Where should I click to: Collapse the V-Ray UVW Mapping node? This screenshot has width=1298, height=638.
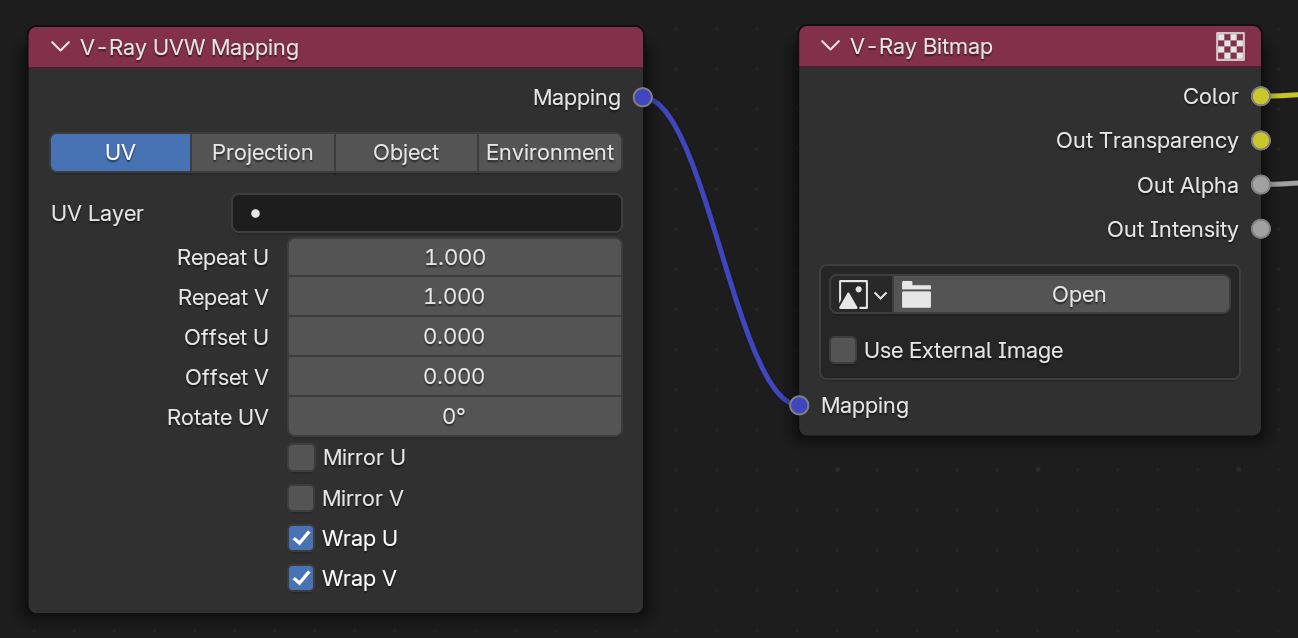click(60, 47)
